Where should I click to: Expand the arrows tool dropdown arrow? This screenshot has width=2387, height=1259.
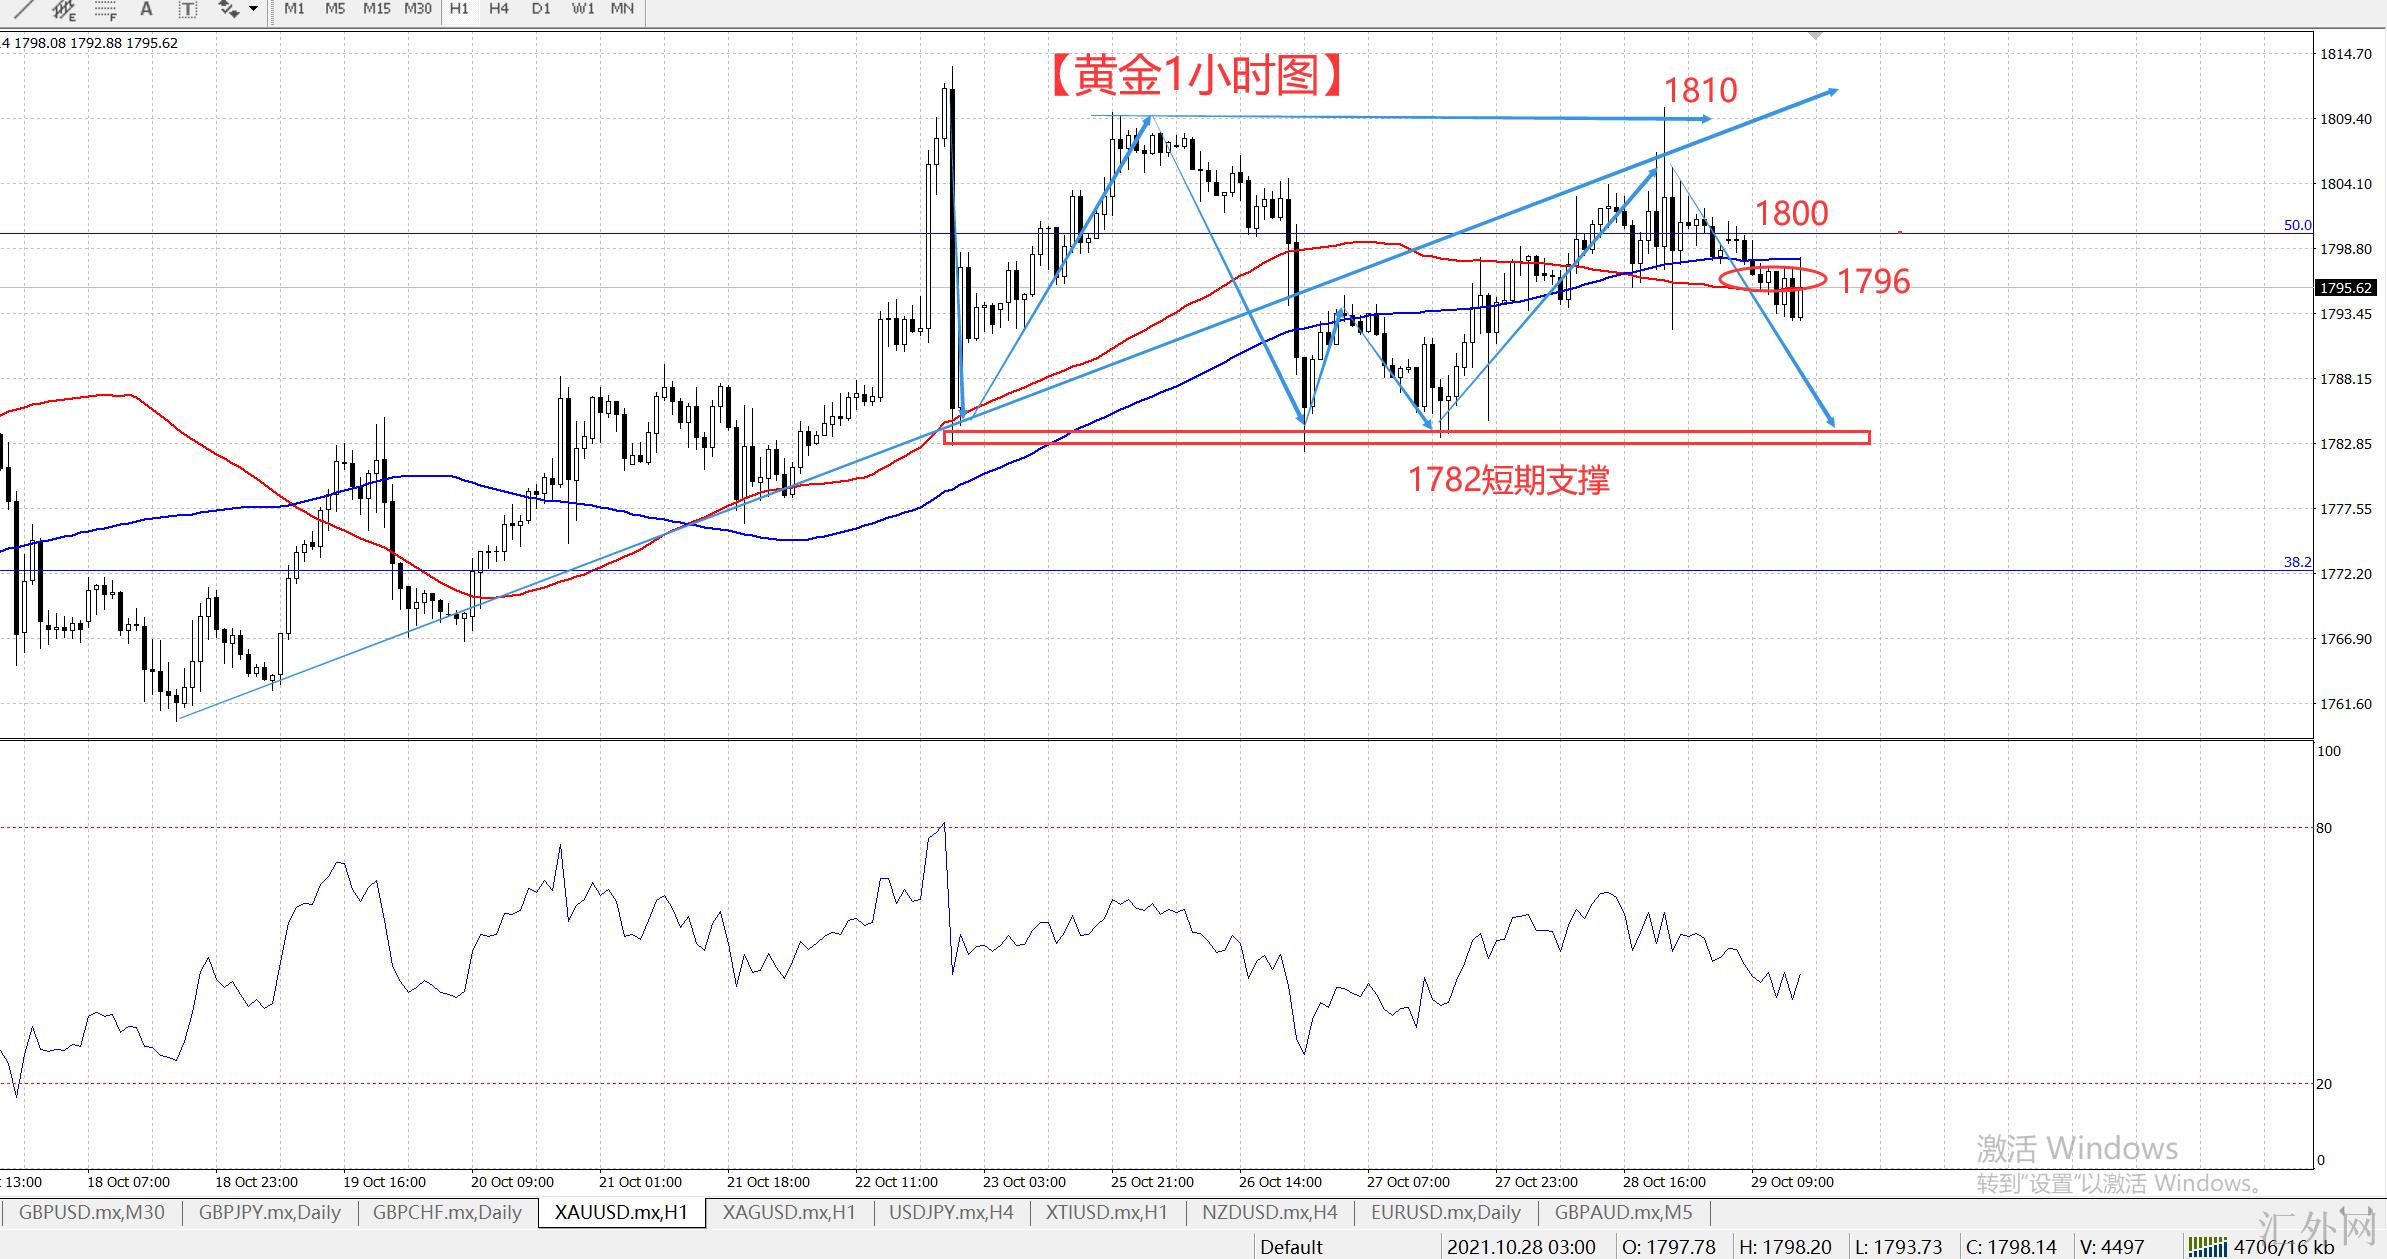click(254, 9)
